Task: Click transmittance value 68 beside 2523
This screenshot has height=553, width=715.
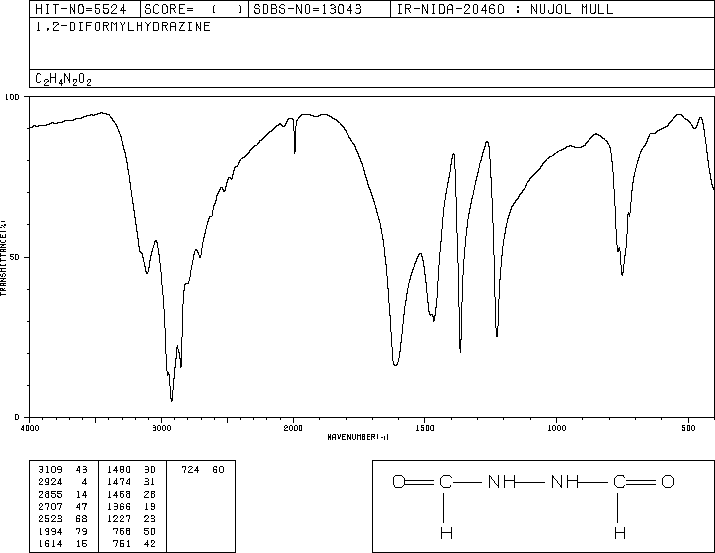Action: 82,519
